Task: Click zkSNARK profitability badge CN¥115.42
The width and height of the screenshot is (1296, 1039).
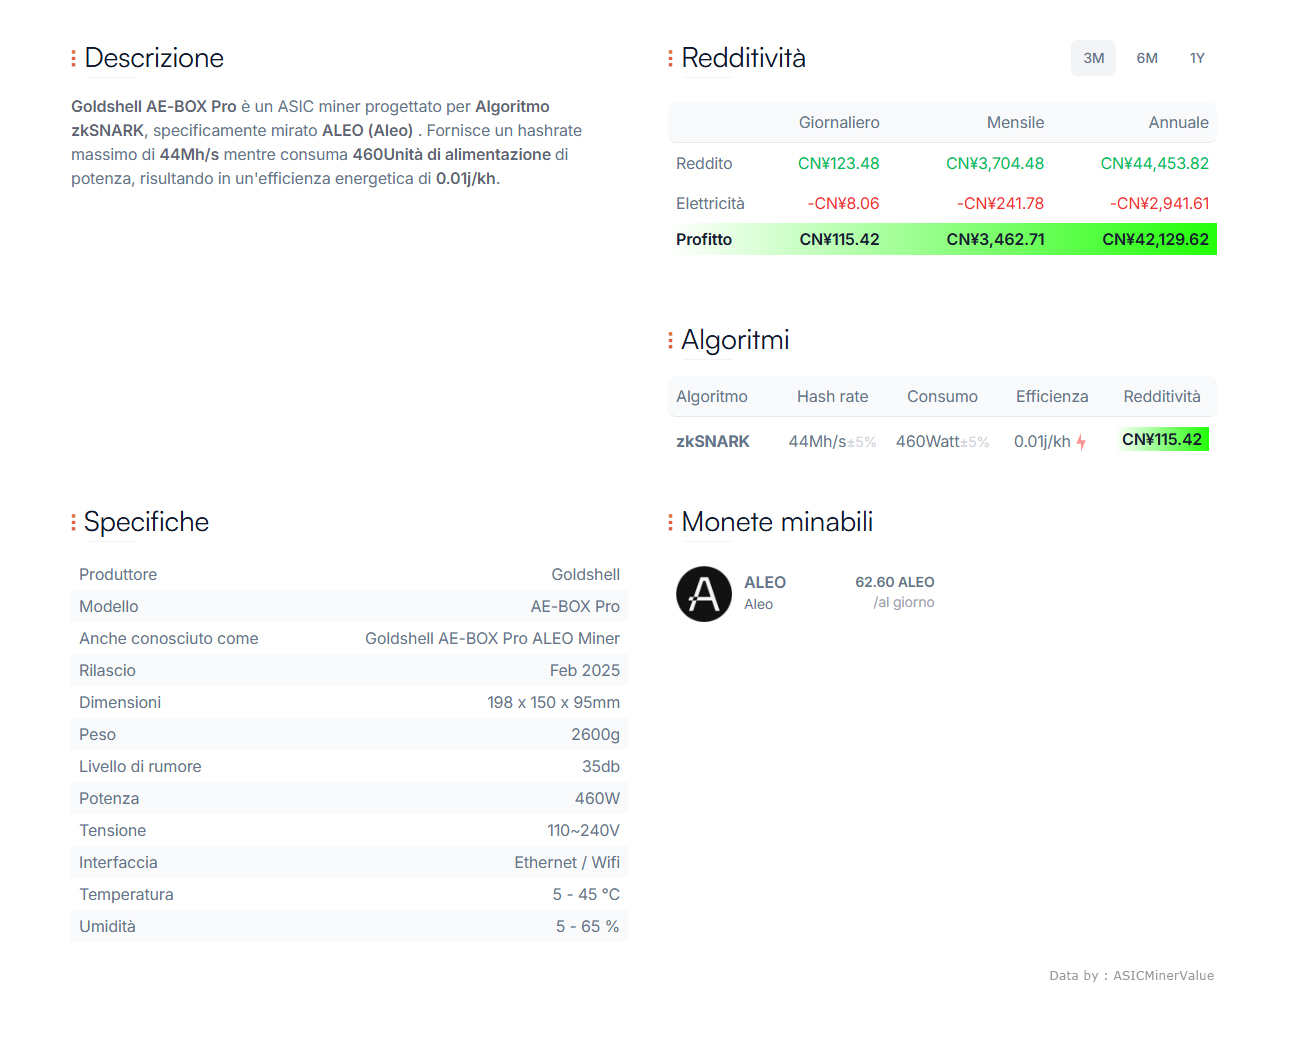Action: point(1162,439)
